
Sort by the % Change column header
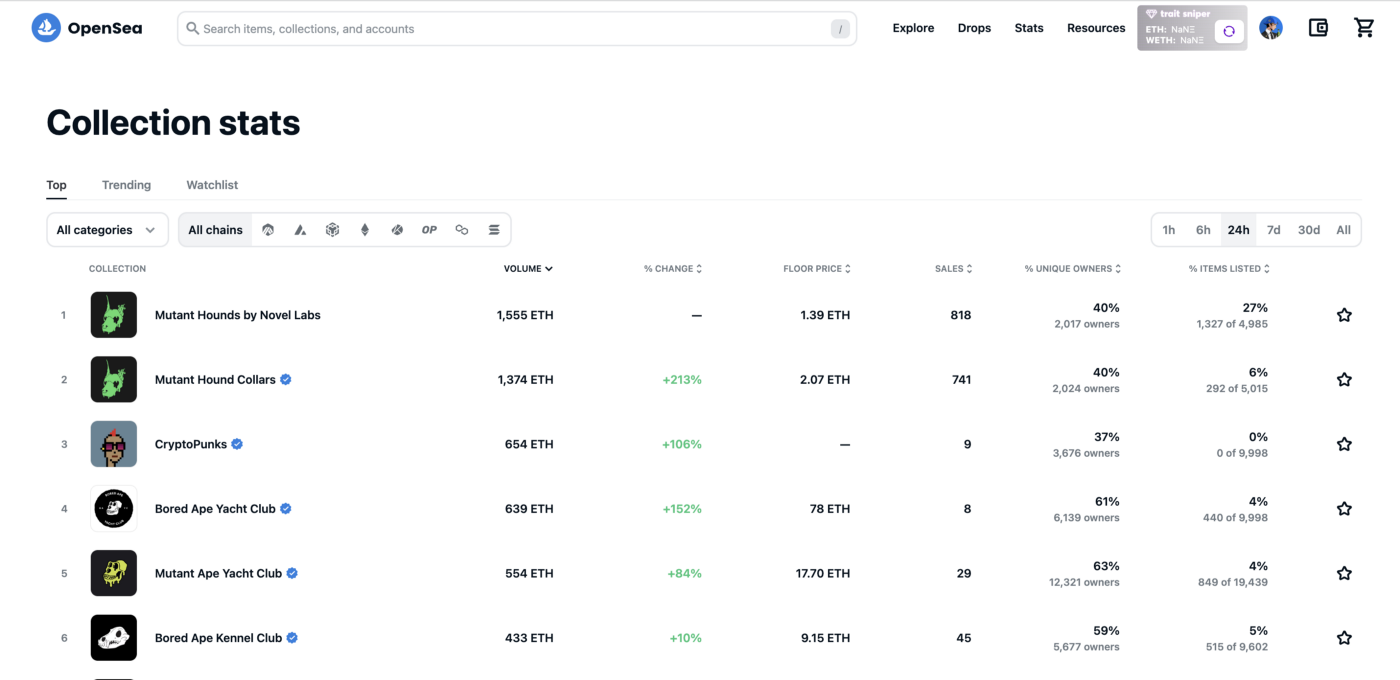(x=673, y=269)
